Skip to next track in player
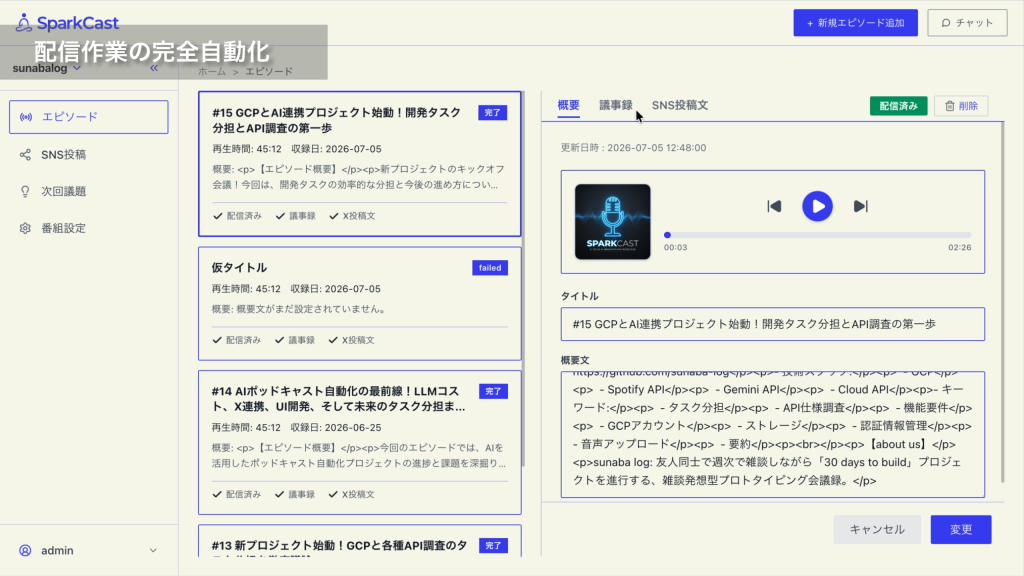This screenshot has width=1024, height=576. [x=861, y=206]
